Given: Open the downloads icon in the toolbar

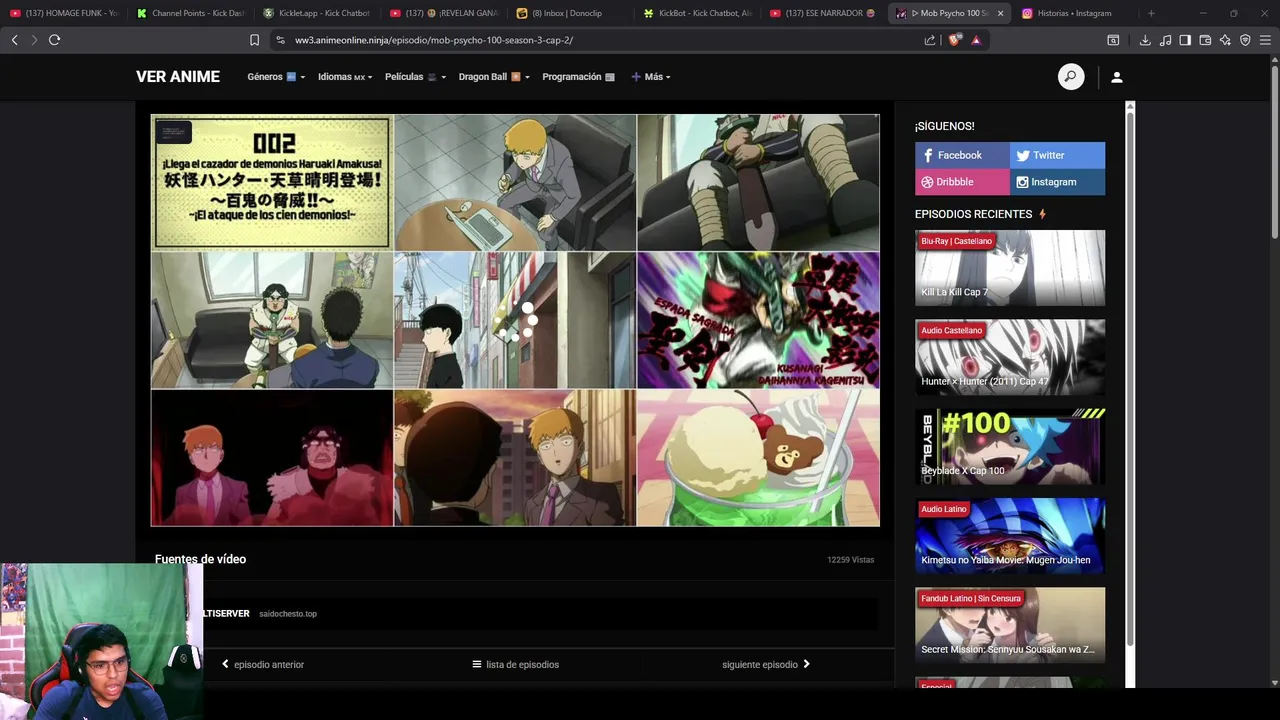Looking at the screenshot, I should [1145, 40].
